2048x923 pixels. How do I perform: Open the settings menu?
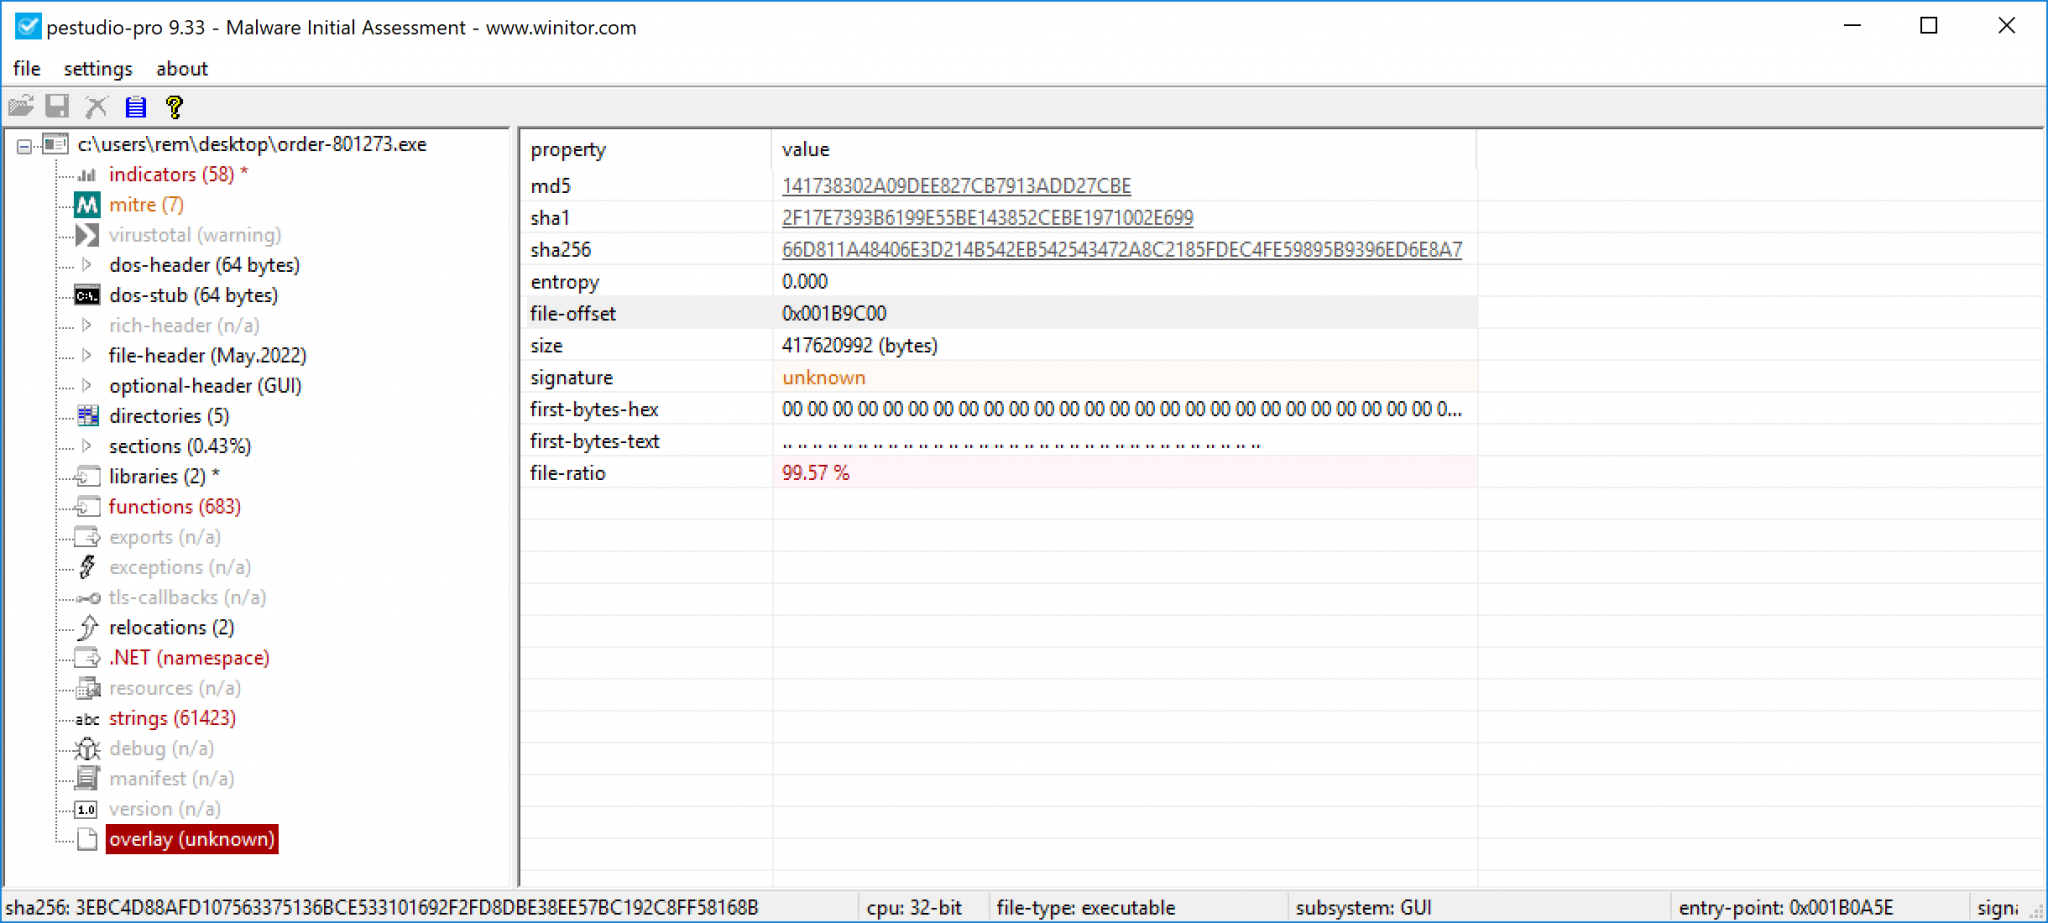[x=97, y=68]
